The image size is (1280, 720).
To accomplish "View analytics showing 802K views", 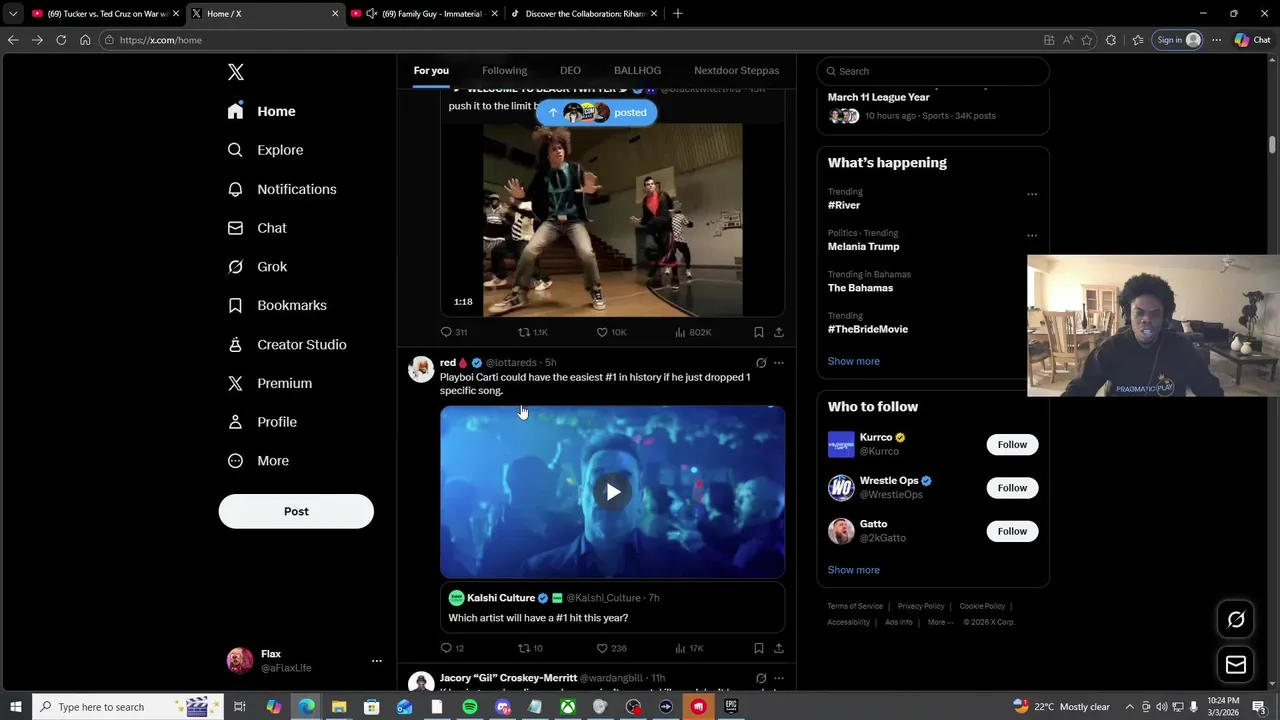I will click(693, 332).
